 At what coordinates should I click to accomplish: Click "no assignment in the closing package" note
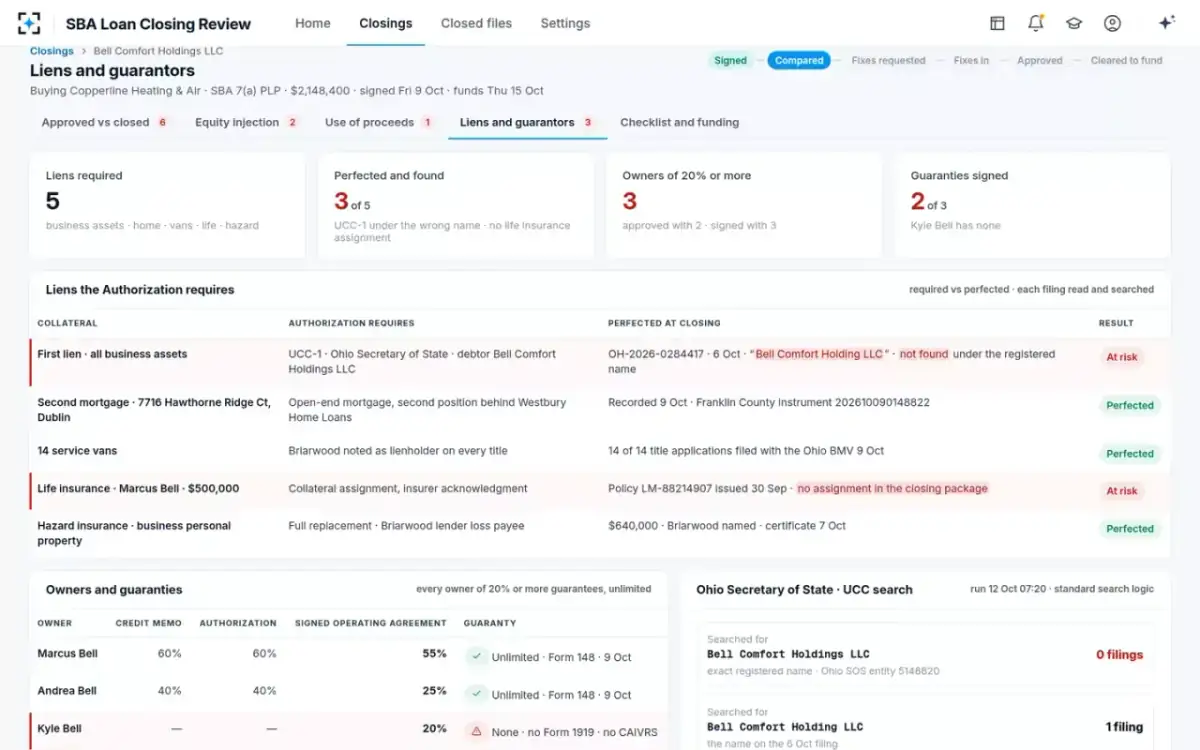pos(892,489)
